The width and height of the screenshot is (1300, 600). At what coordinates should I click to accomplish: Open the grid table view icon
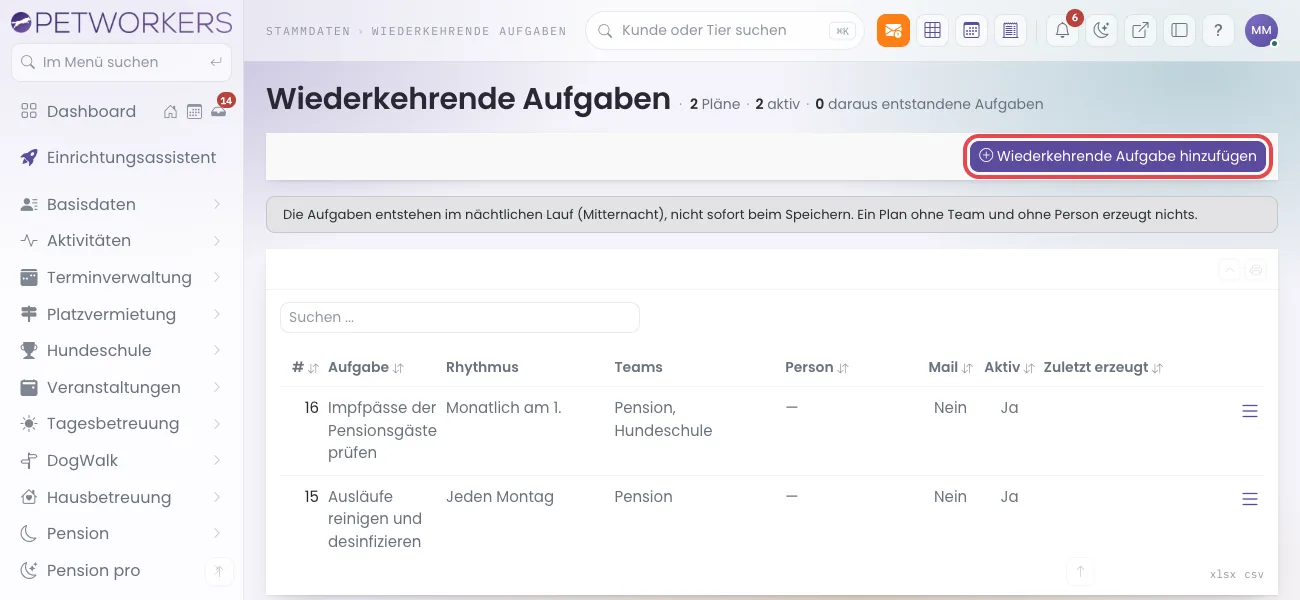click(932, 30)
